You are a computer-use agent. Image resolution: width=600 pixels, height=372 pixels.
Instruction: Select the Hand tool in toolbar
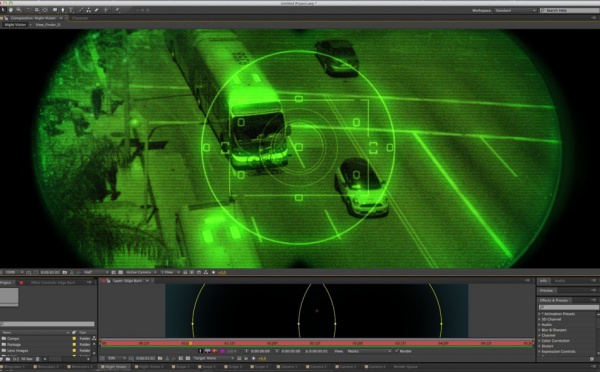(x=11, y=10)
